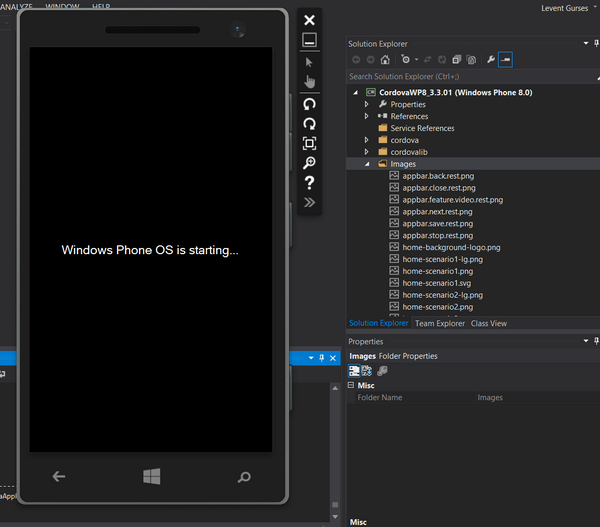
Task: Select appbar.stop.rest.png file
Action: point(437,235)
